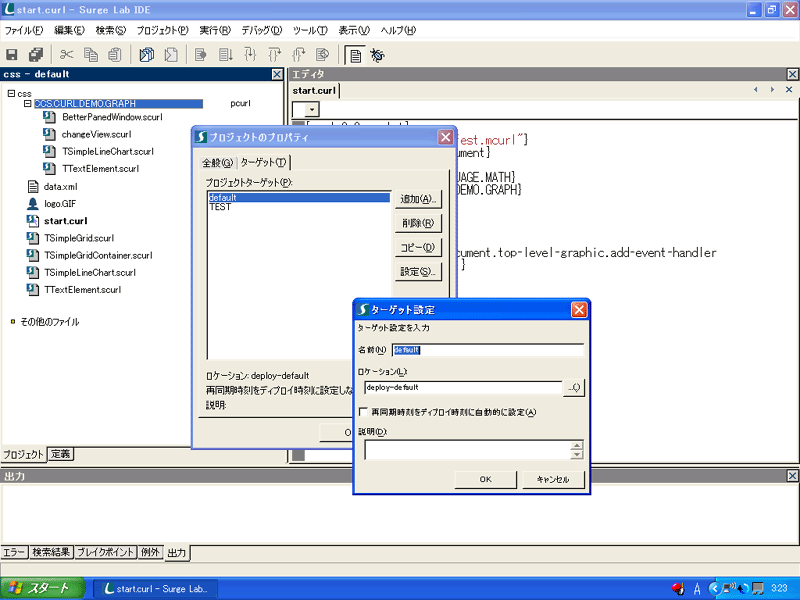Click the run file icon
Viewport: 800px width, 600px height.
(x=171, y=55)
